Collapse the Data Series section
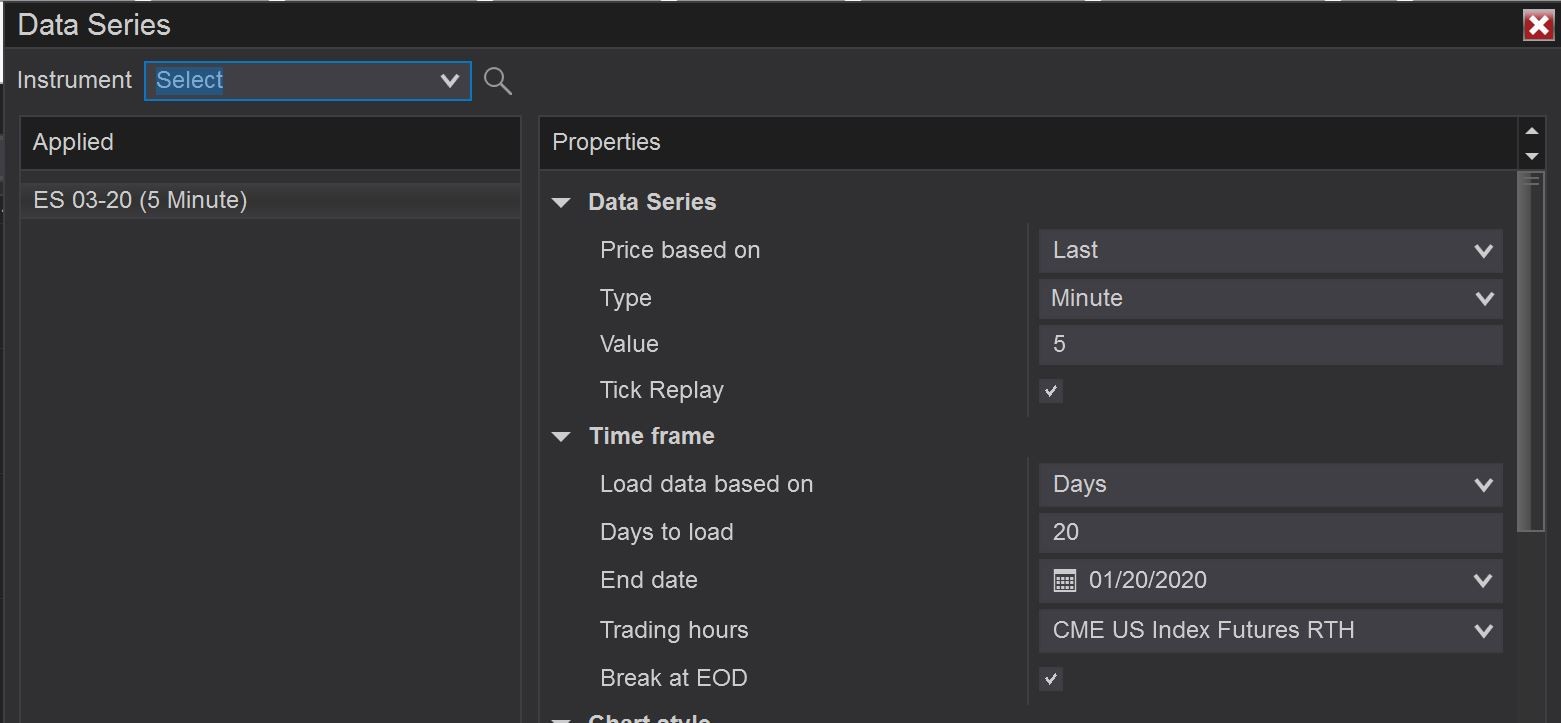Screen dimensions: 1561x723 (x=562, y=203)
